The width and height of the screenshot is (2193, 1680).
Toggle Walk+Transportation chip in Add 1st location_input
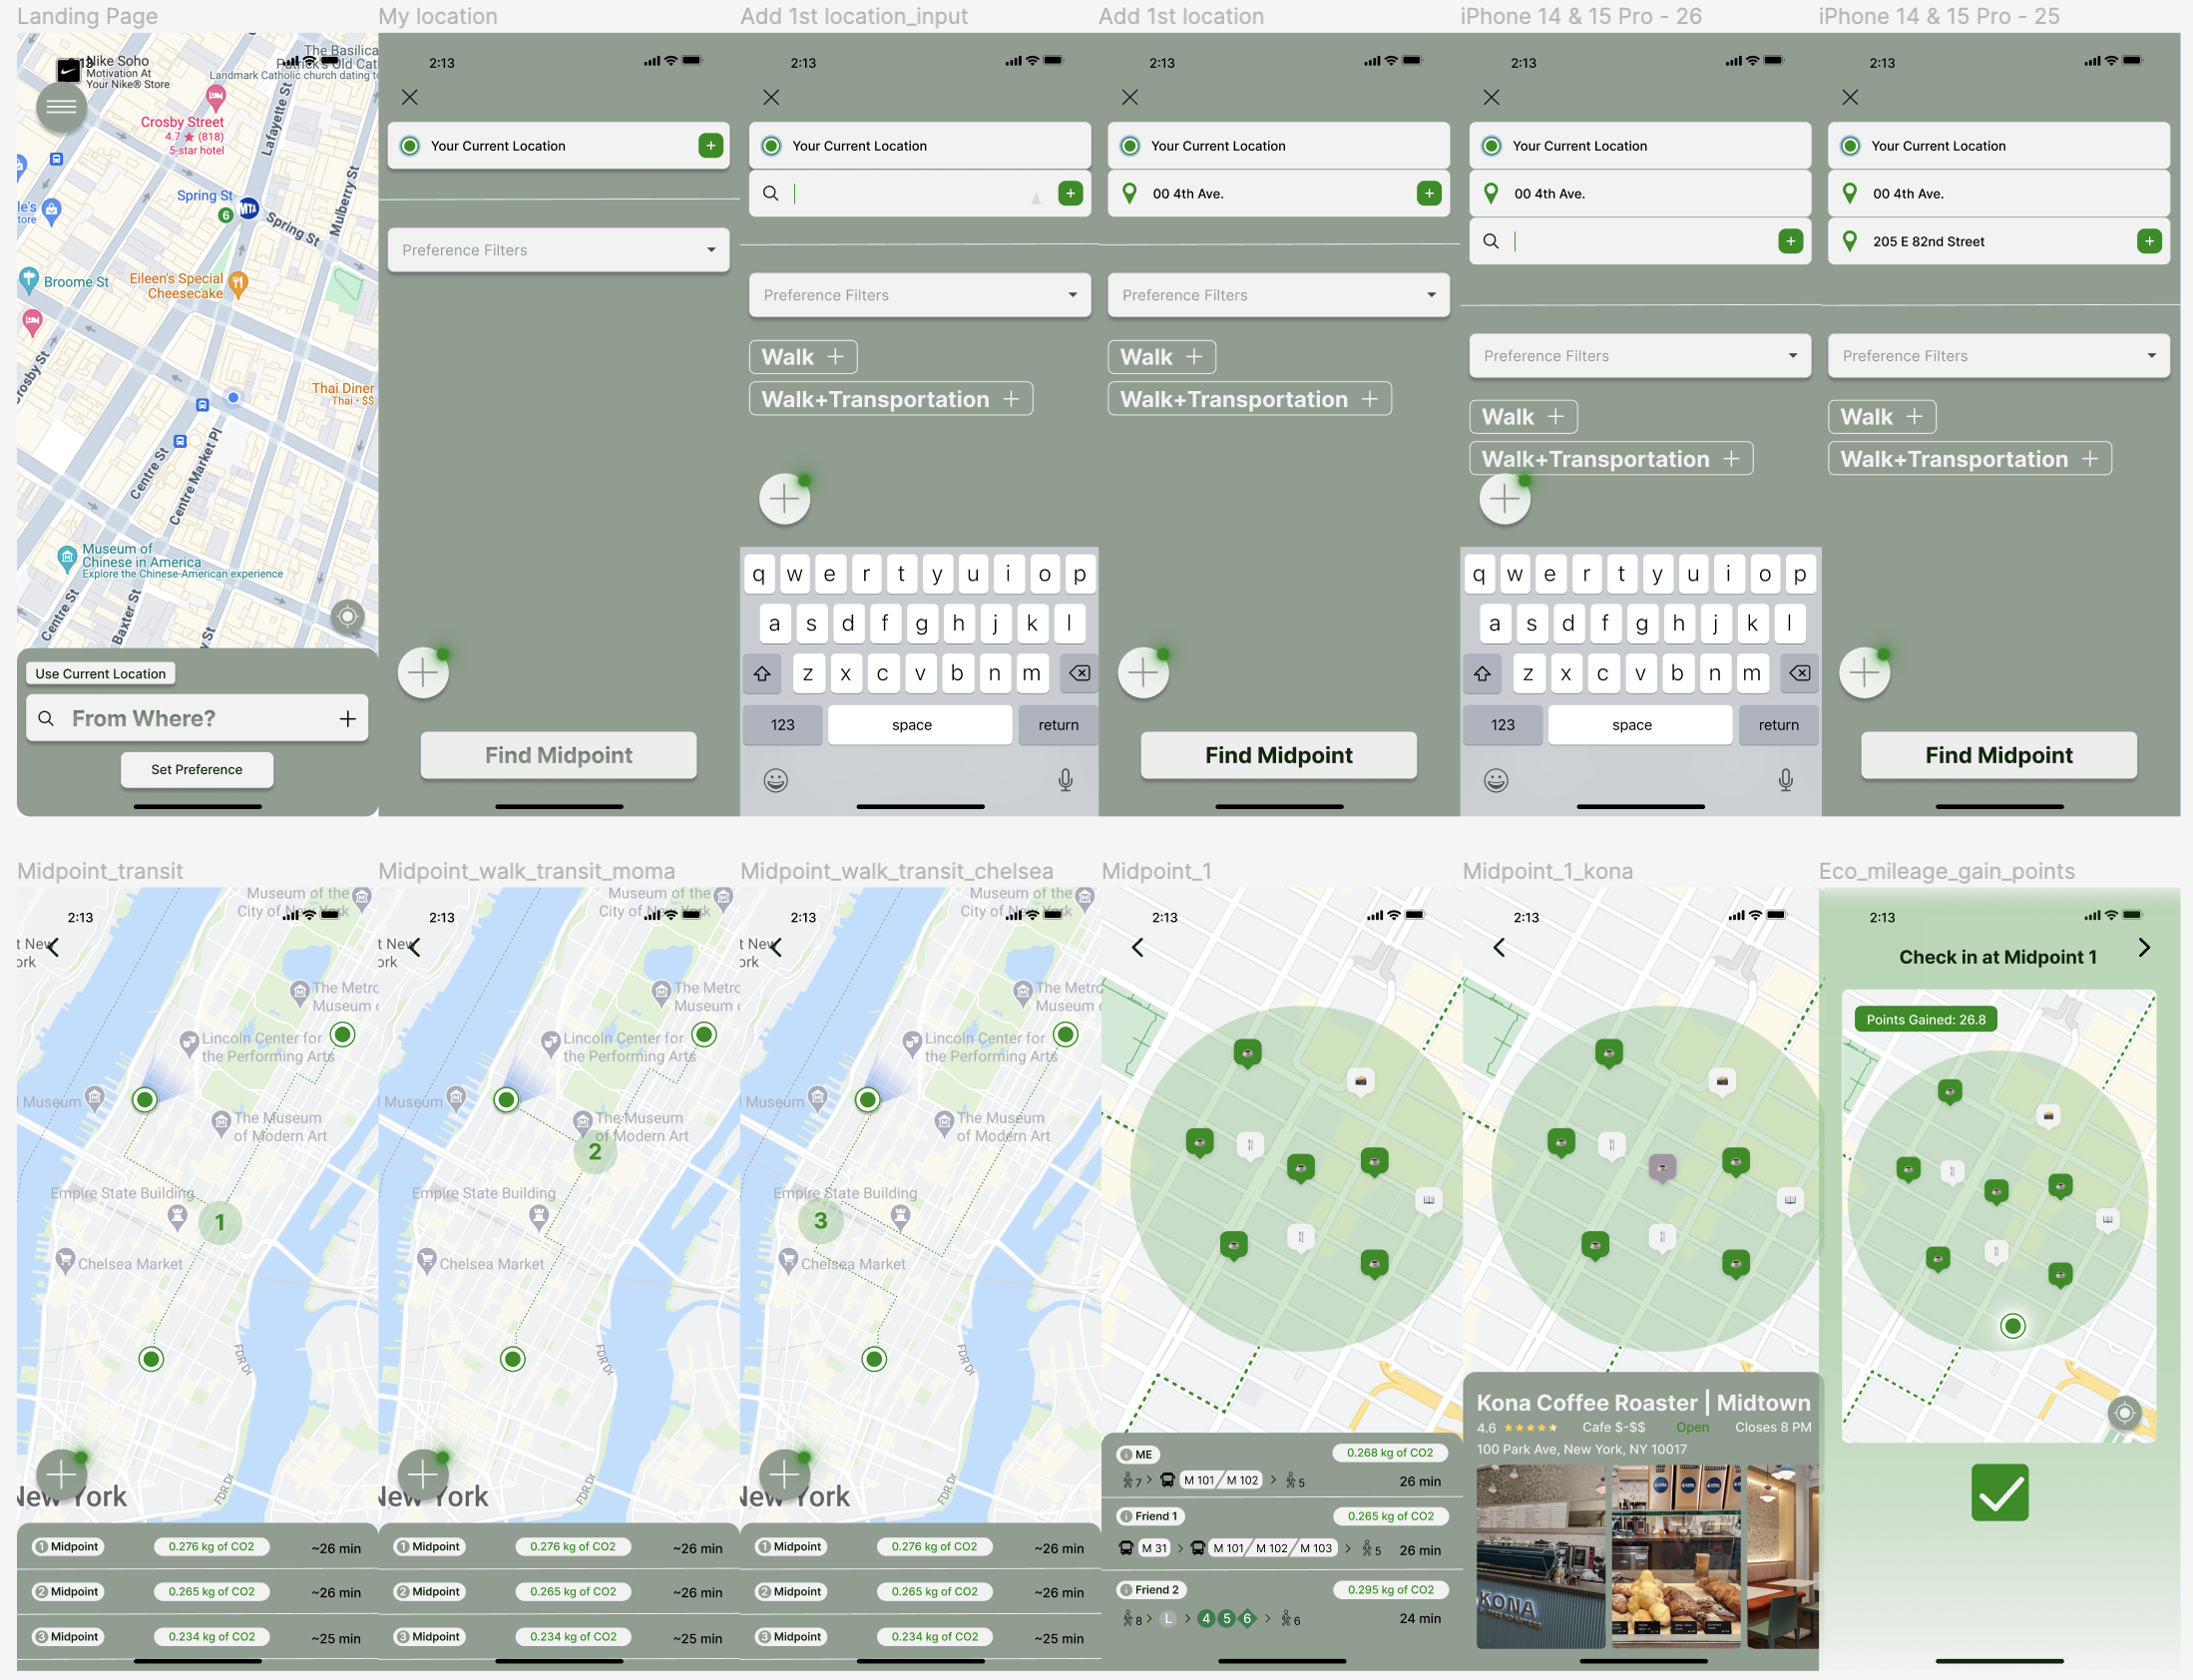click(x=891, y=399)
